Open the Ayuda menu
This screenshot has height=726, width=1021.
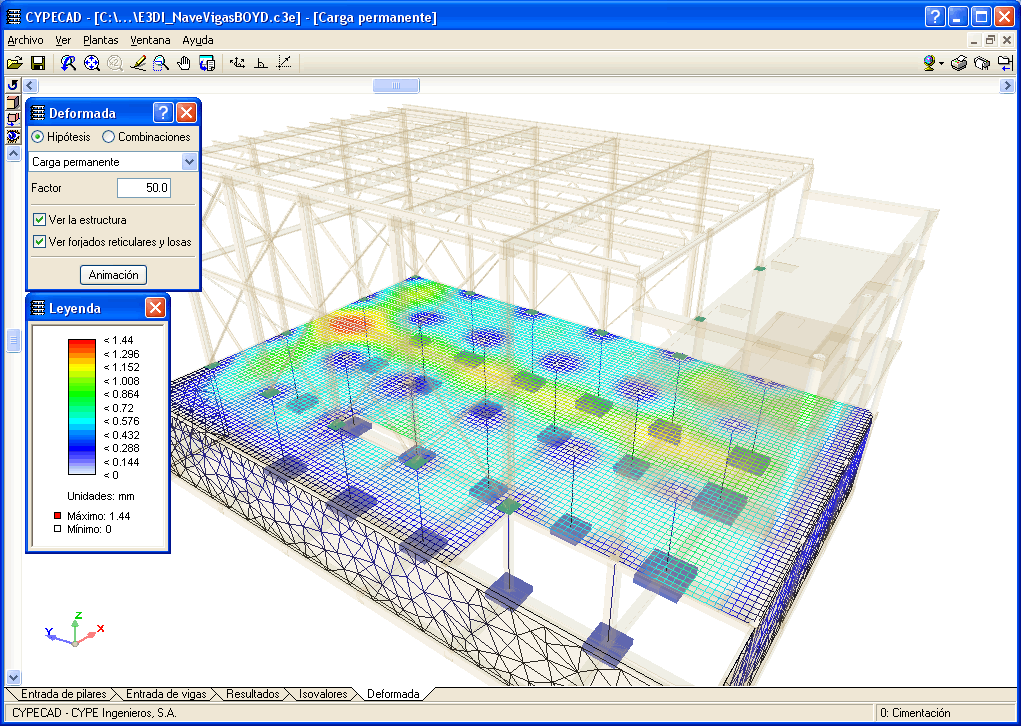pos(198,40)
